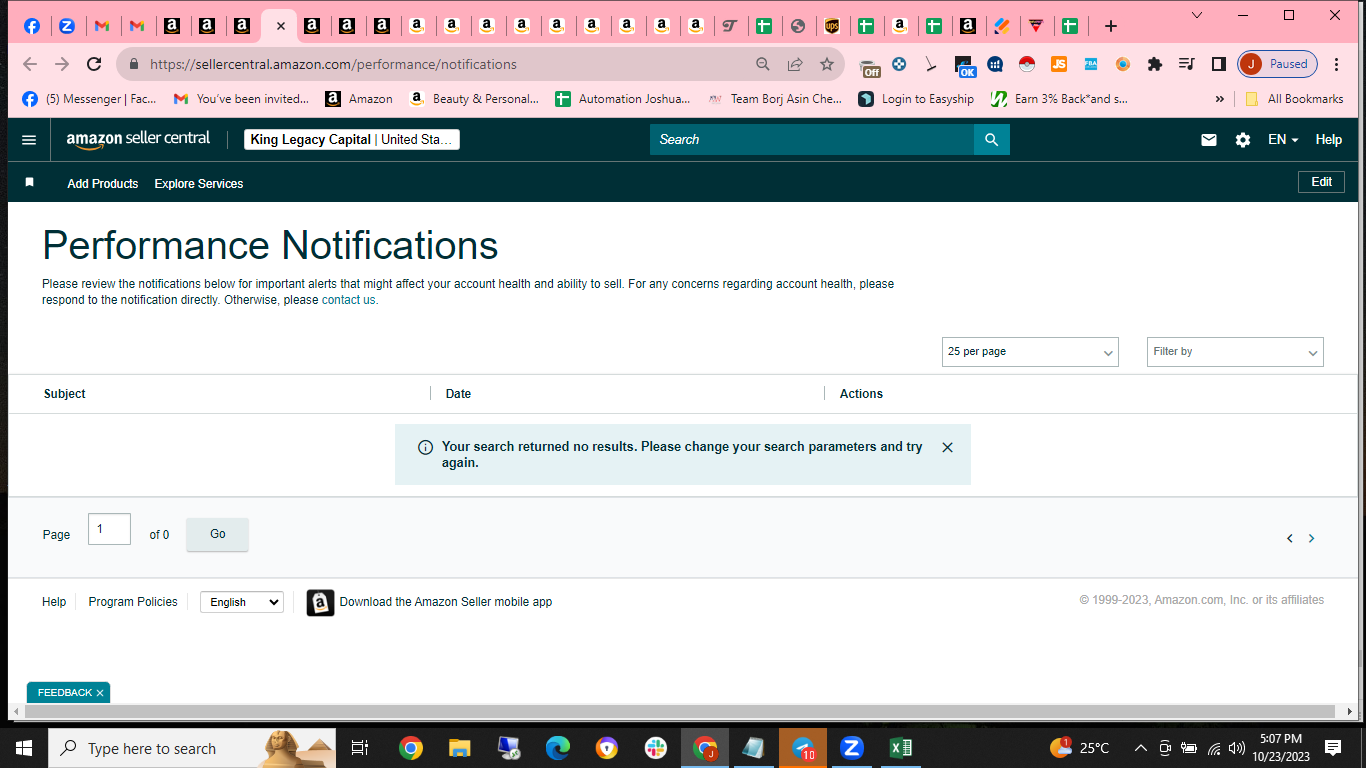Screen dimensions: 1366x768
Task: Open the Program Policies footer link
Action: point(133,602)
